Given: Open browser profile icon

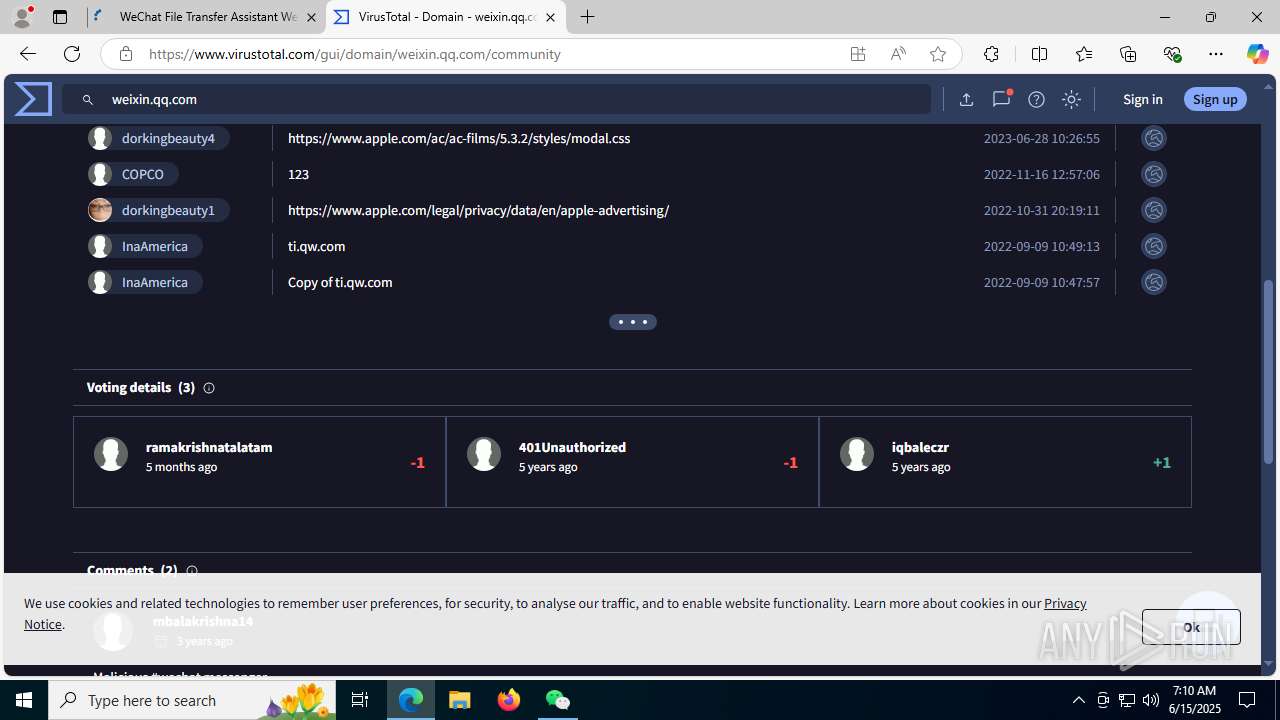Looking at the screenshot, I should [22, 17].
